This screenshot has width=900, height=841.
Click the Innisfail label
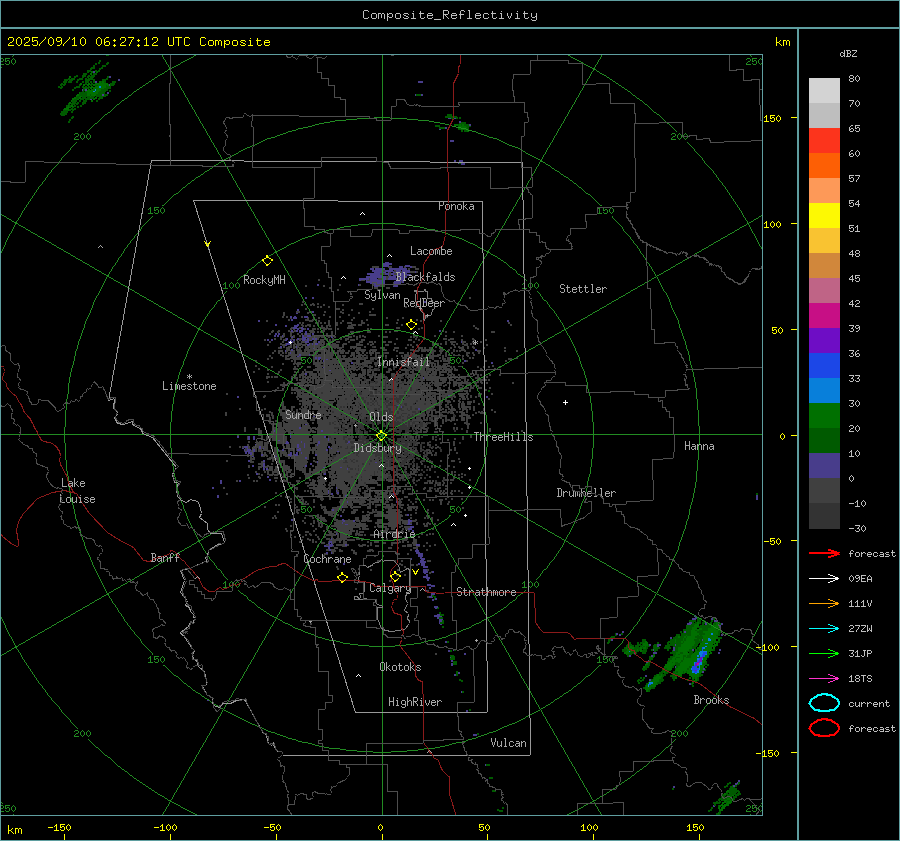click(404, 362)
